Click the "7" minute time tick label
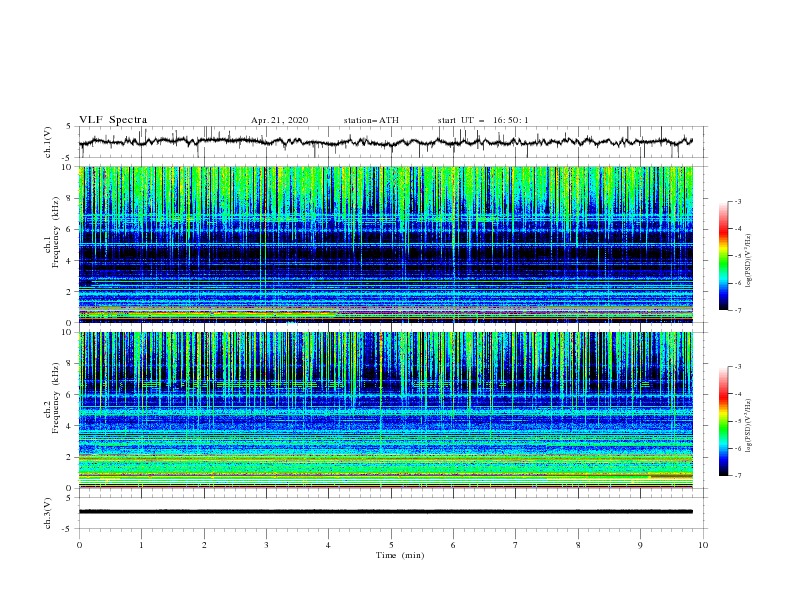792x612 pixels. (516, 545)
